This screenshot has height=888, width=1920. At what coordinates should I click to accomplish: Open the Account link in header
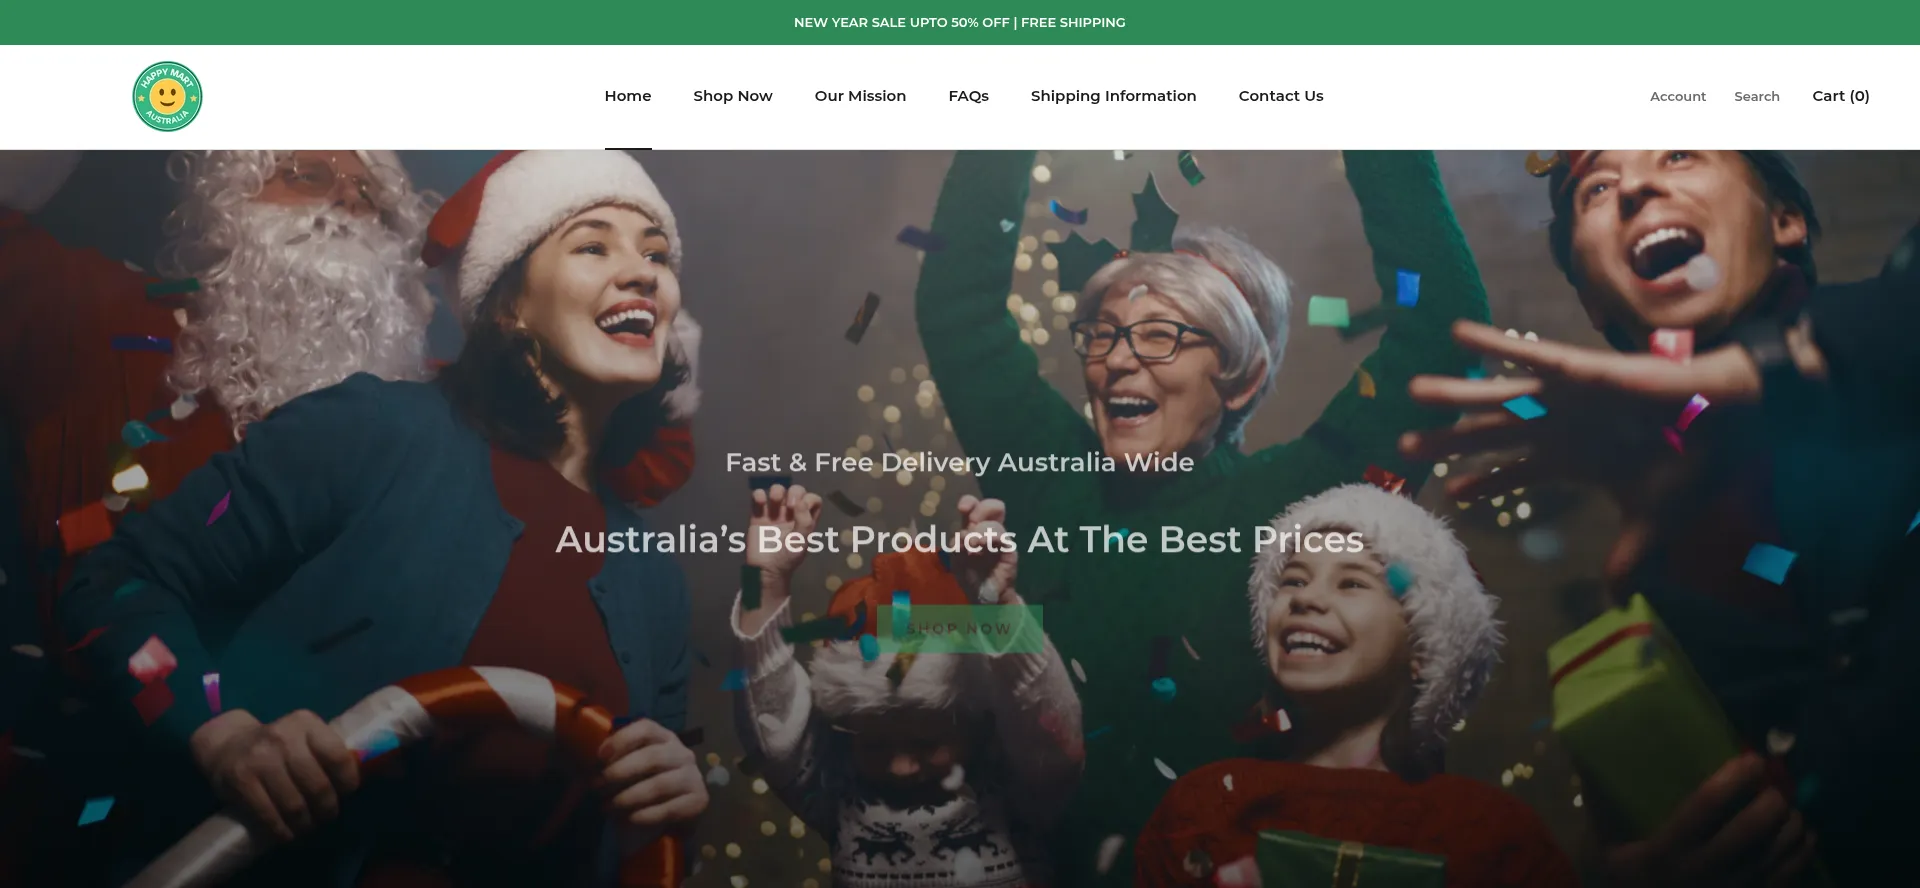1678,96
